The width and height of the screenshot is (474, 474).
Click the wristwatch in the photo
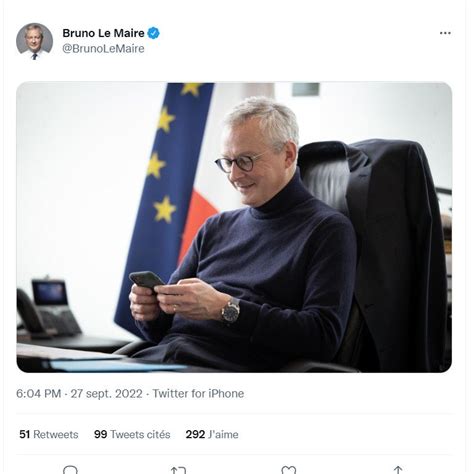pyautogui.click(x=231, y=311)
